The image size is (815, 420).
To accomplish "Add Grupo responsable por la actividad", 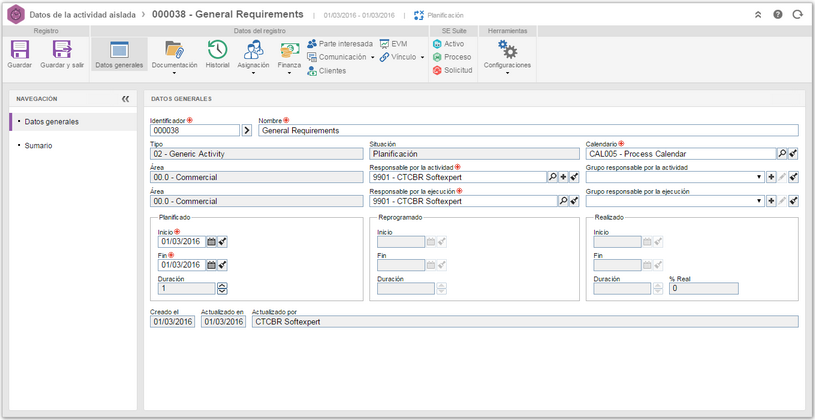I will pyautogui.click(x=772, y=177).
